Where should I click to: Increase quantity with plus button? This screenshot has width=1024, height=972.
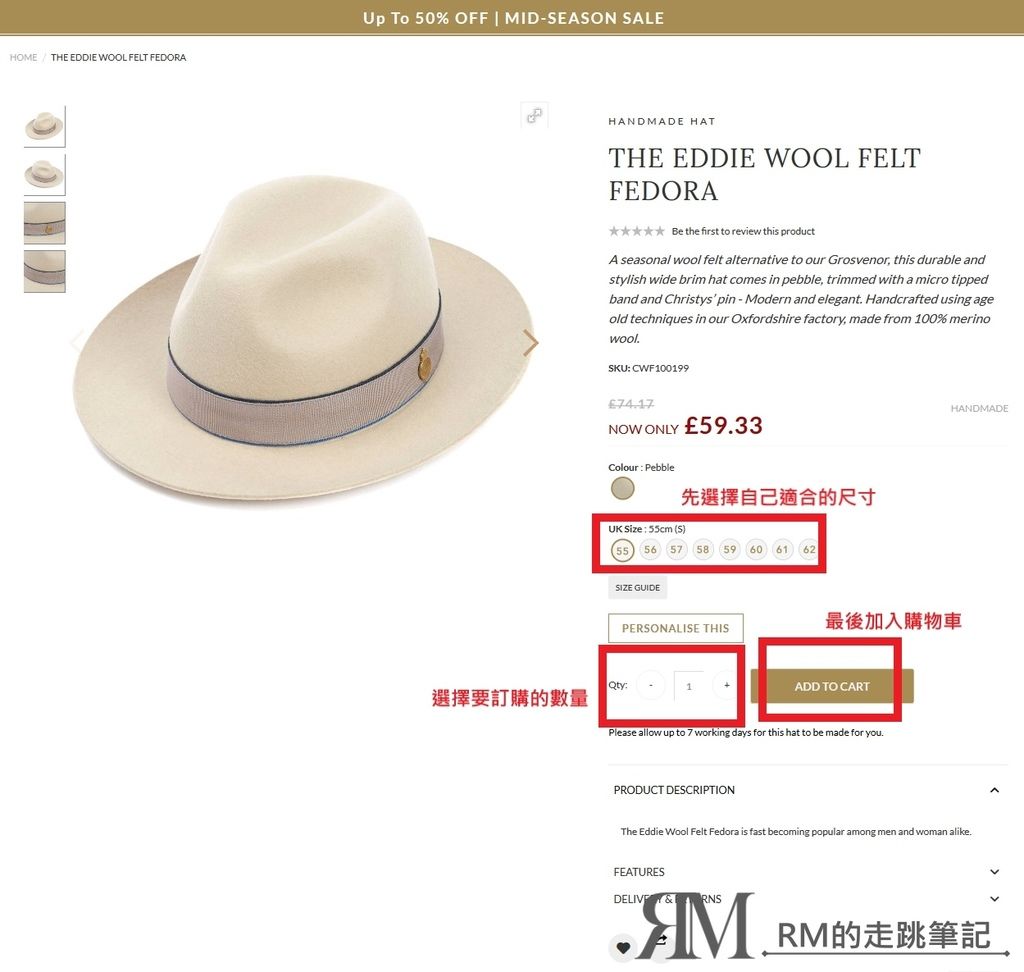coord(726,685)
